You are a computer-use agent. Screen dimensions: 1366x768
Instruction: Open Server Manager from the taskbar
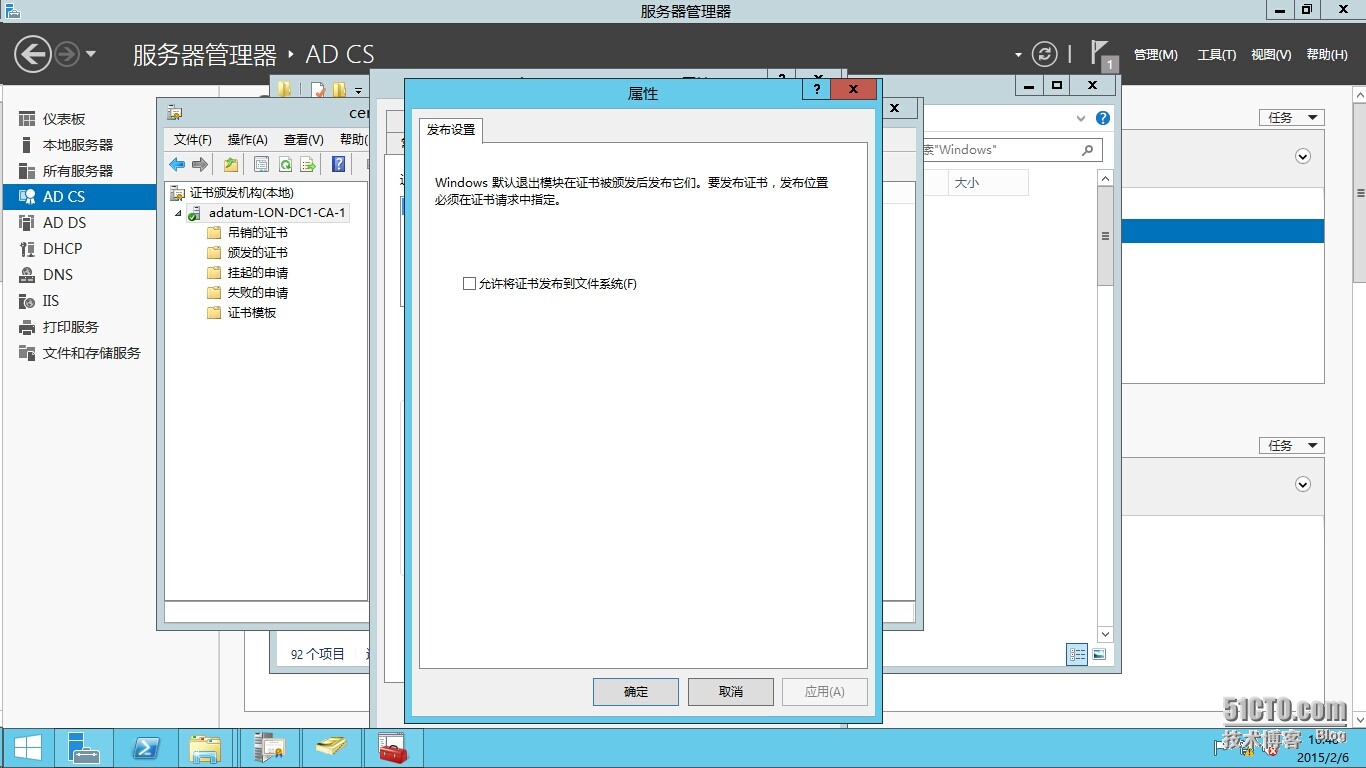(x=83, y=748)
